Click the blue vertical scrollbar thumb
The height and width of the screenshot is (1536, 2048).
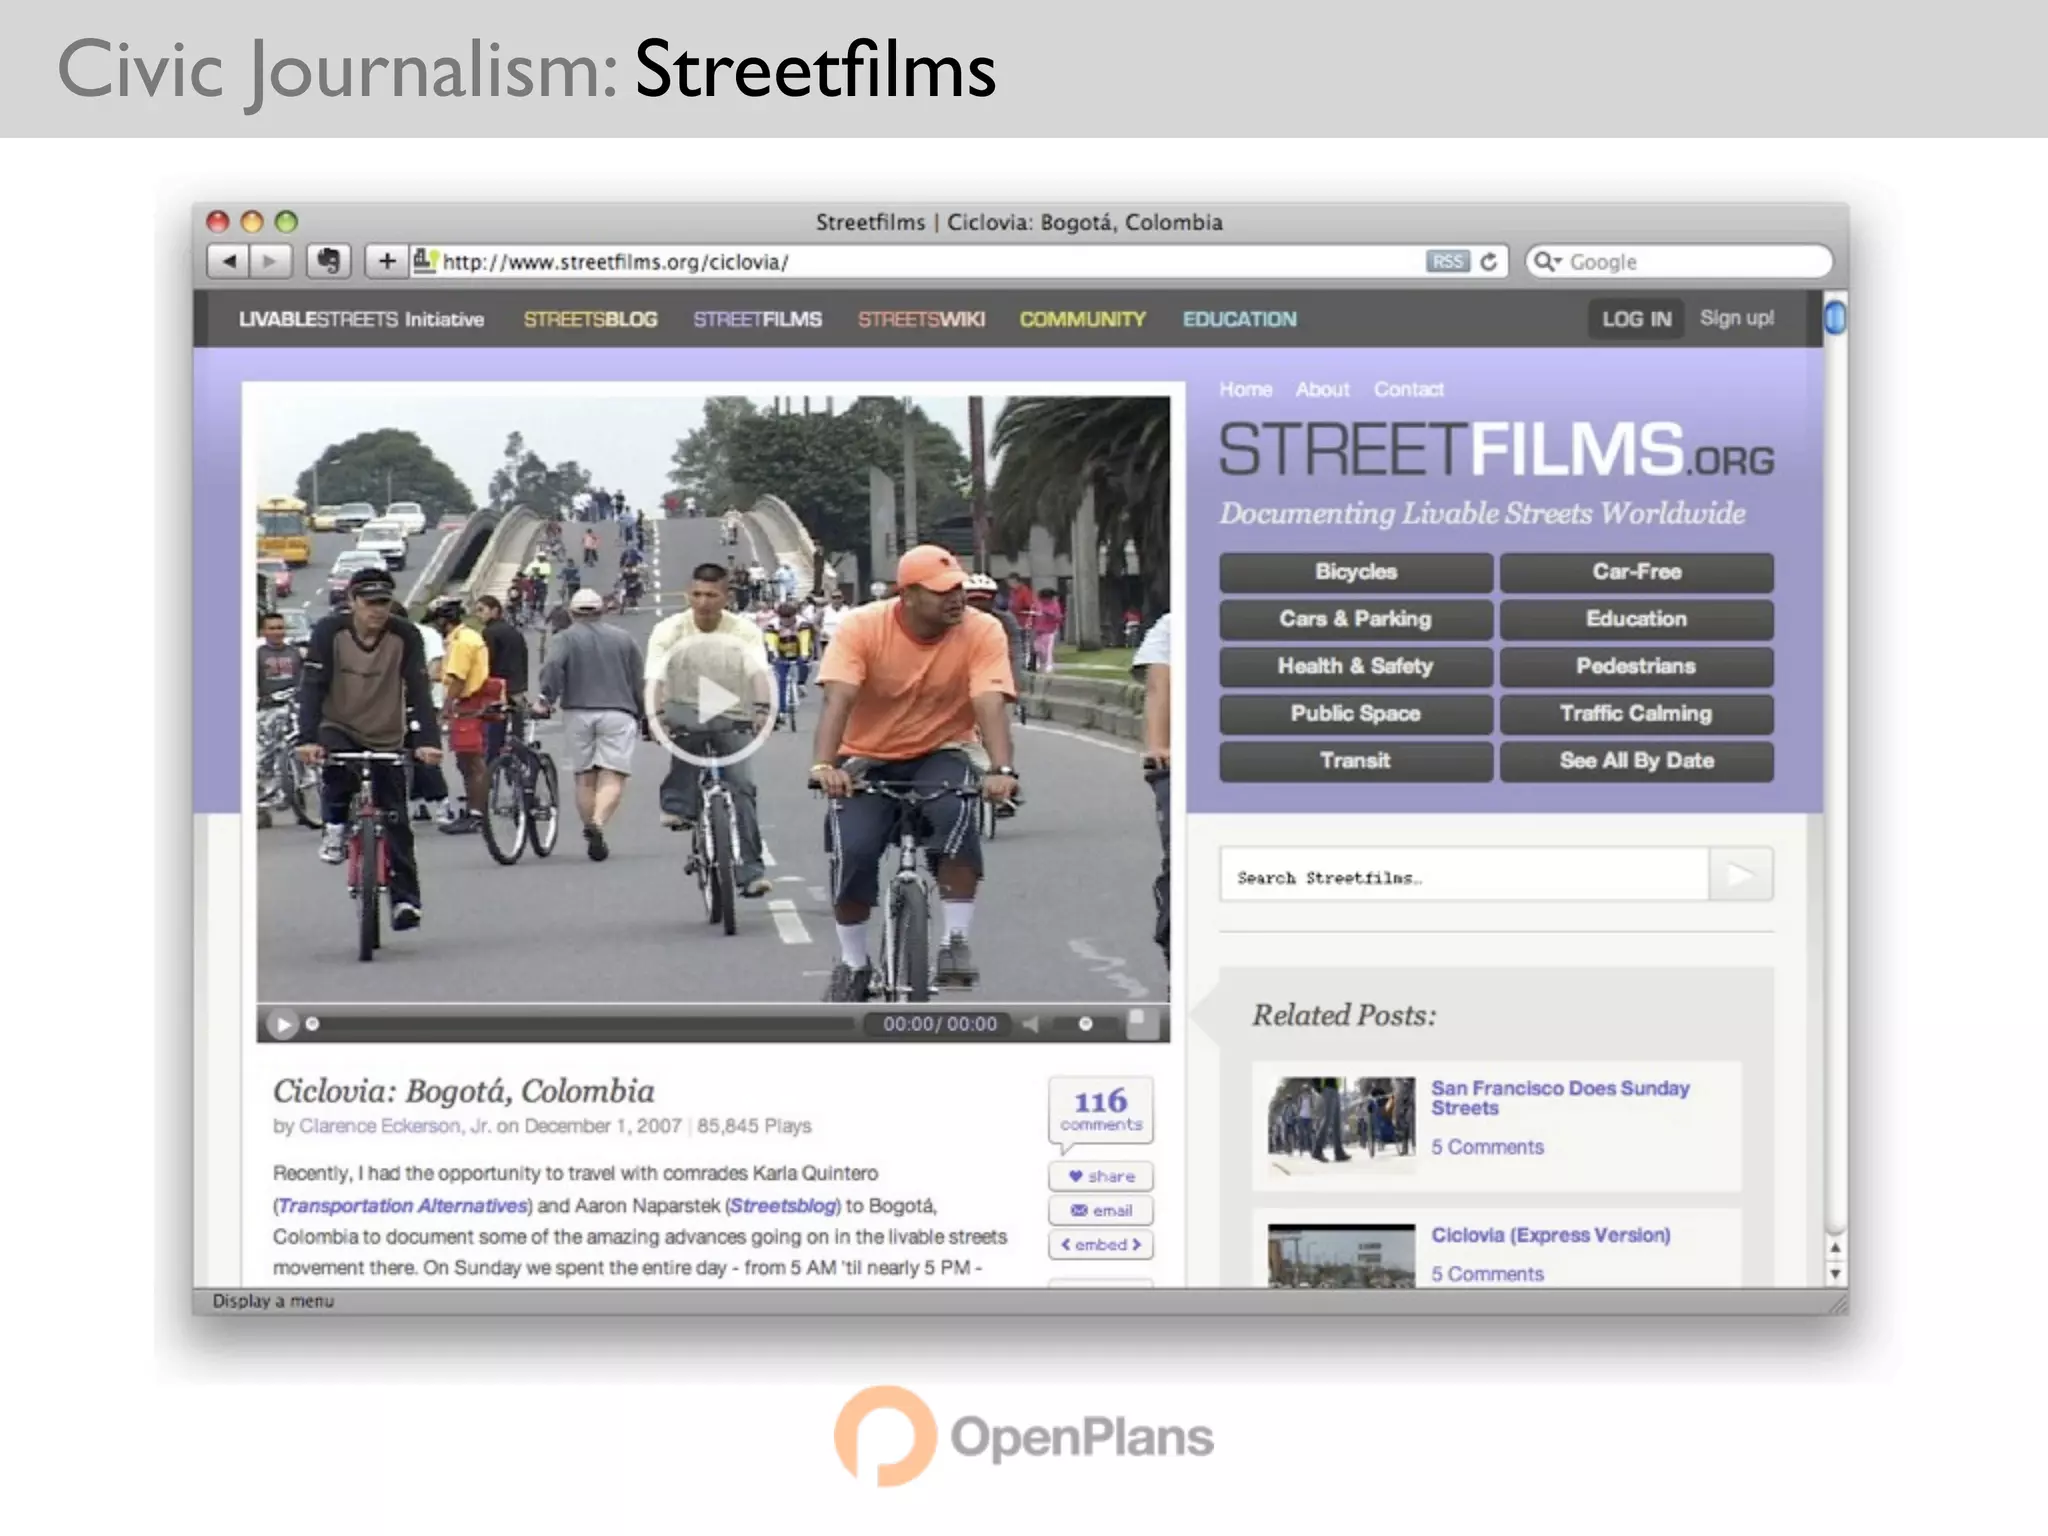click(1835, 318)
